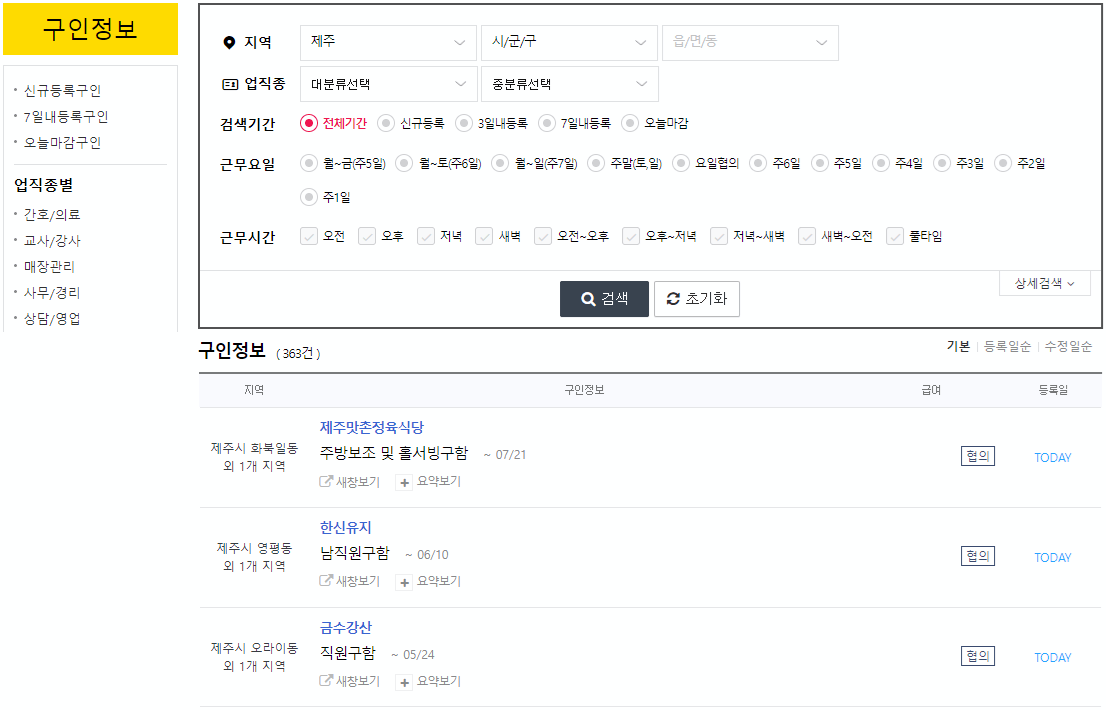Expand 요약보기 plus icon under 제주맛촌정육식당
This screenshot has width=1106, height=710.
click(x=403, y=482)
